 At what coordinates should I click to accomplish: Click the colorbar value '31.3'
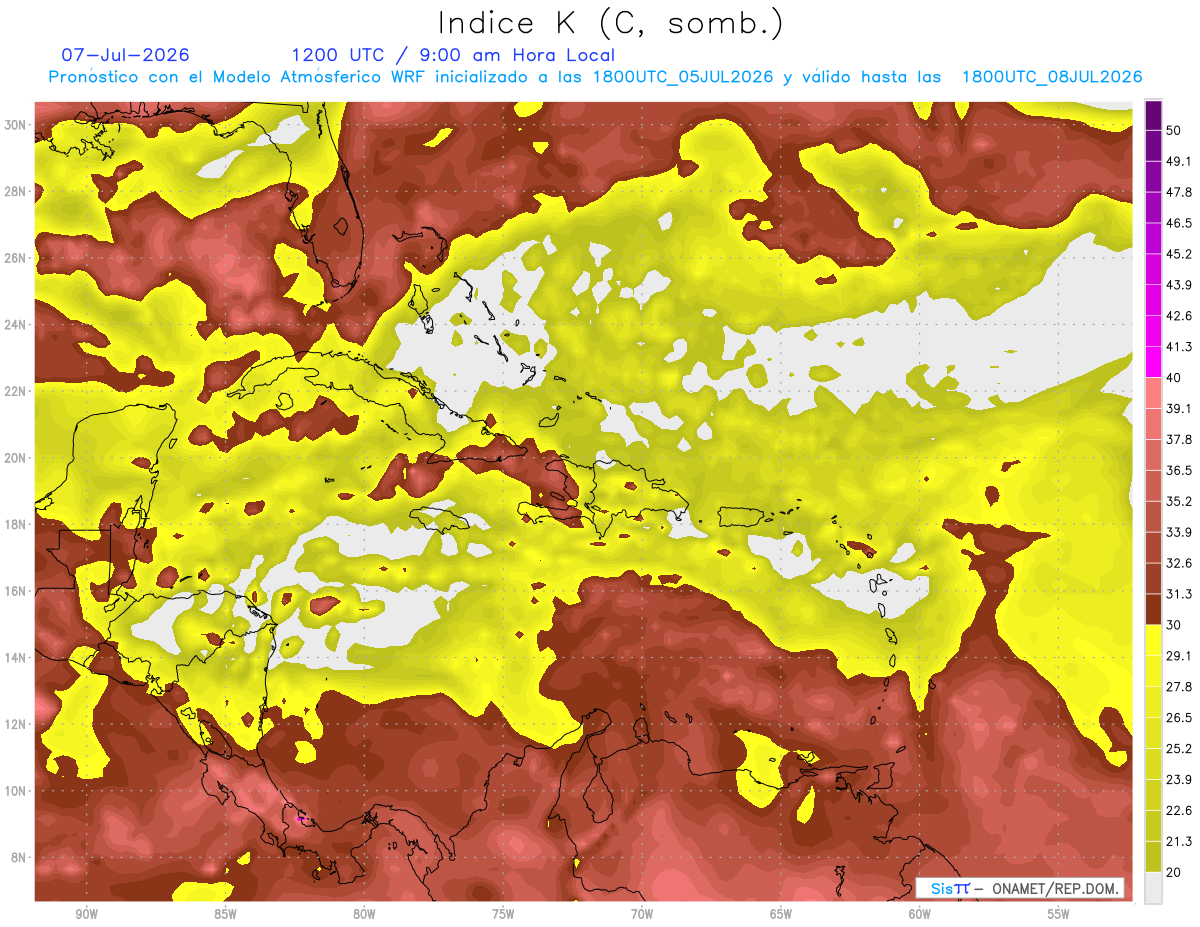click(1179, 594)
